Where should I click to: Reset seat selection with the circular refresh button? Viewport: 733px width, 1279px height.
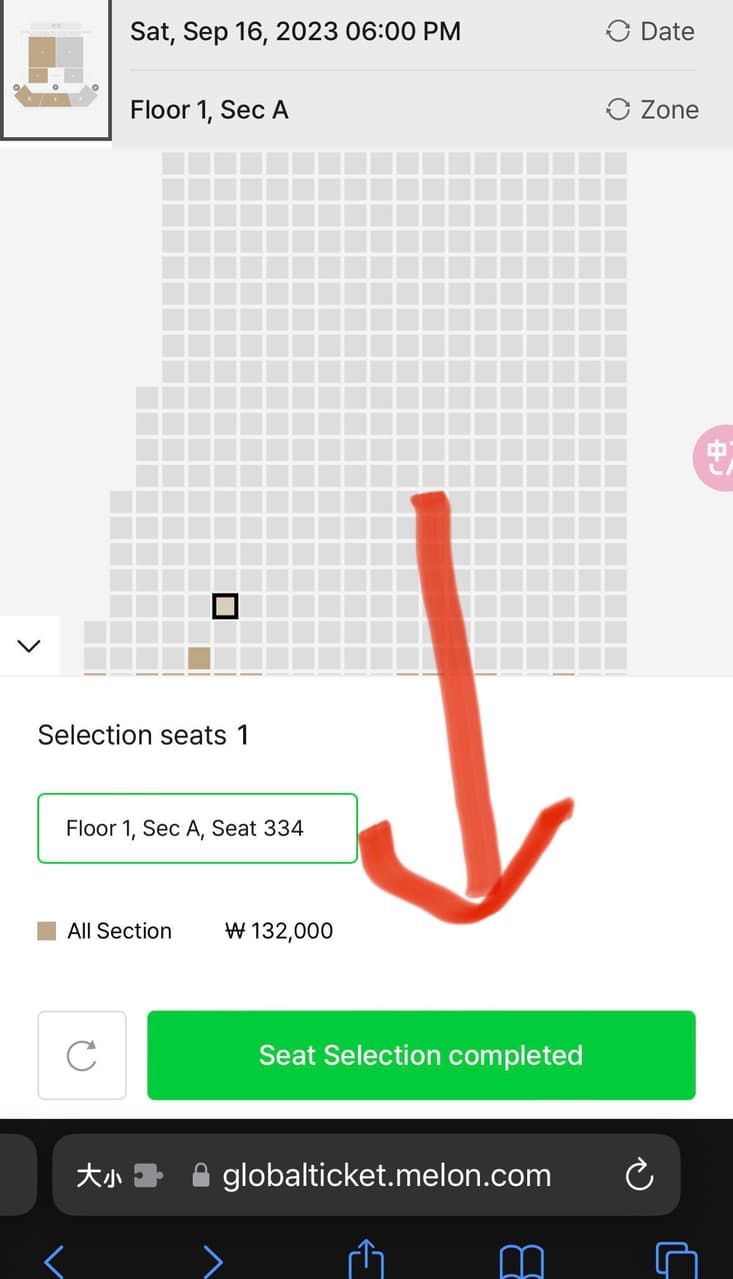point(81,1054)
